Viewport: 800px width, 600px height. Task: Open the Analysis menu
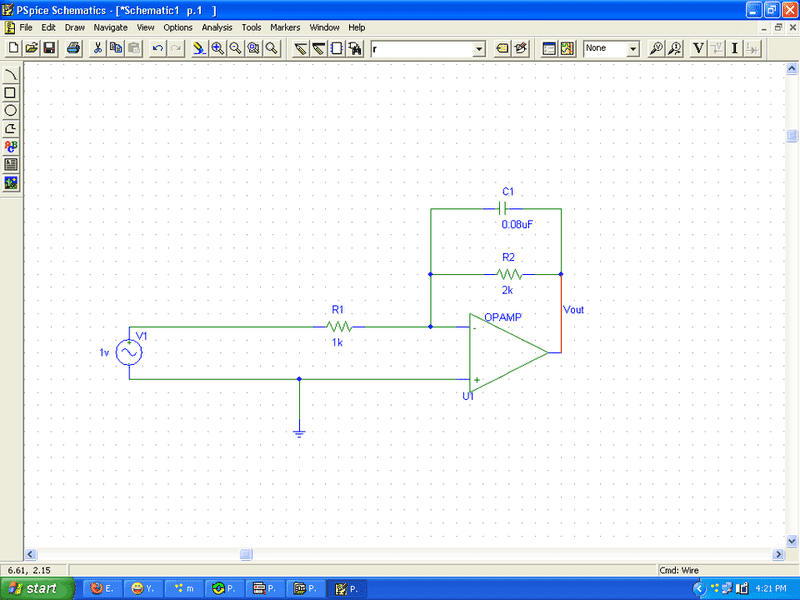pyautogui.click(x=217, y=27)
